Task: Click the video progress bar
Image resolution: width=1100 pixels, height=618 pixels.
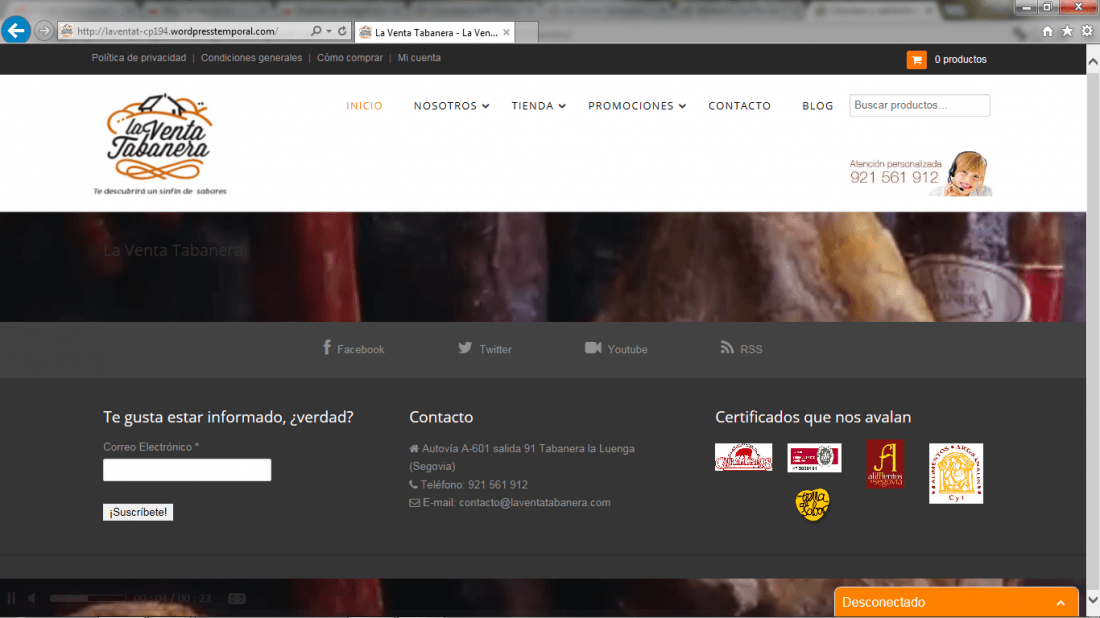Action: pos(88,598)
